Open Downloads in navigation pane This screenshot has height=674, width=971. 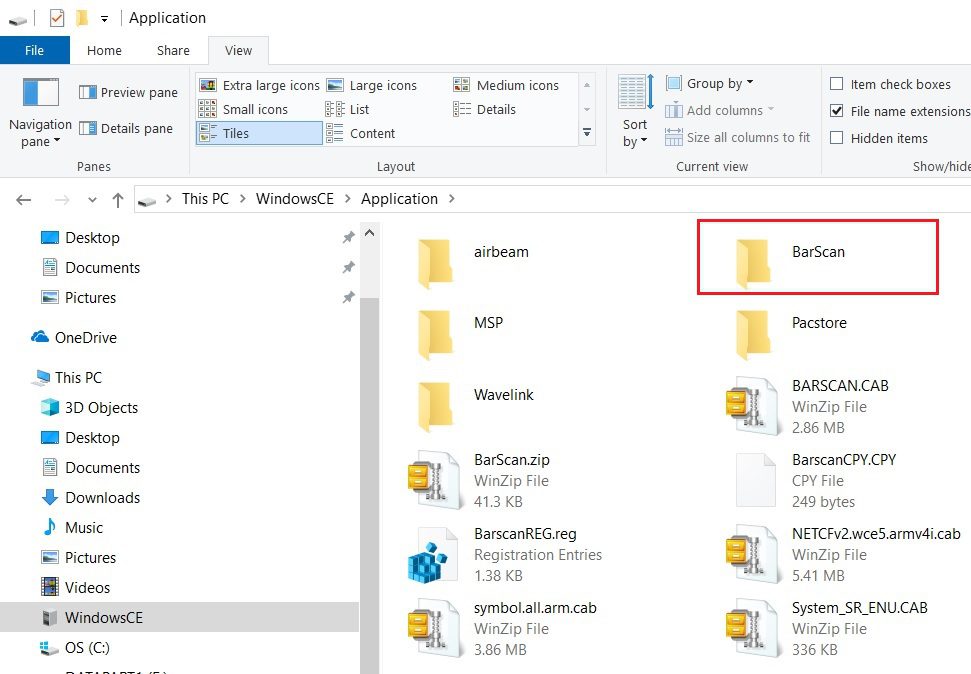pos(90,497)
